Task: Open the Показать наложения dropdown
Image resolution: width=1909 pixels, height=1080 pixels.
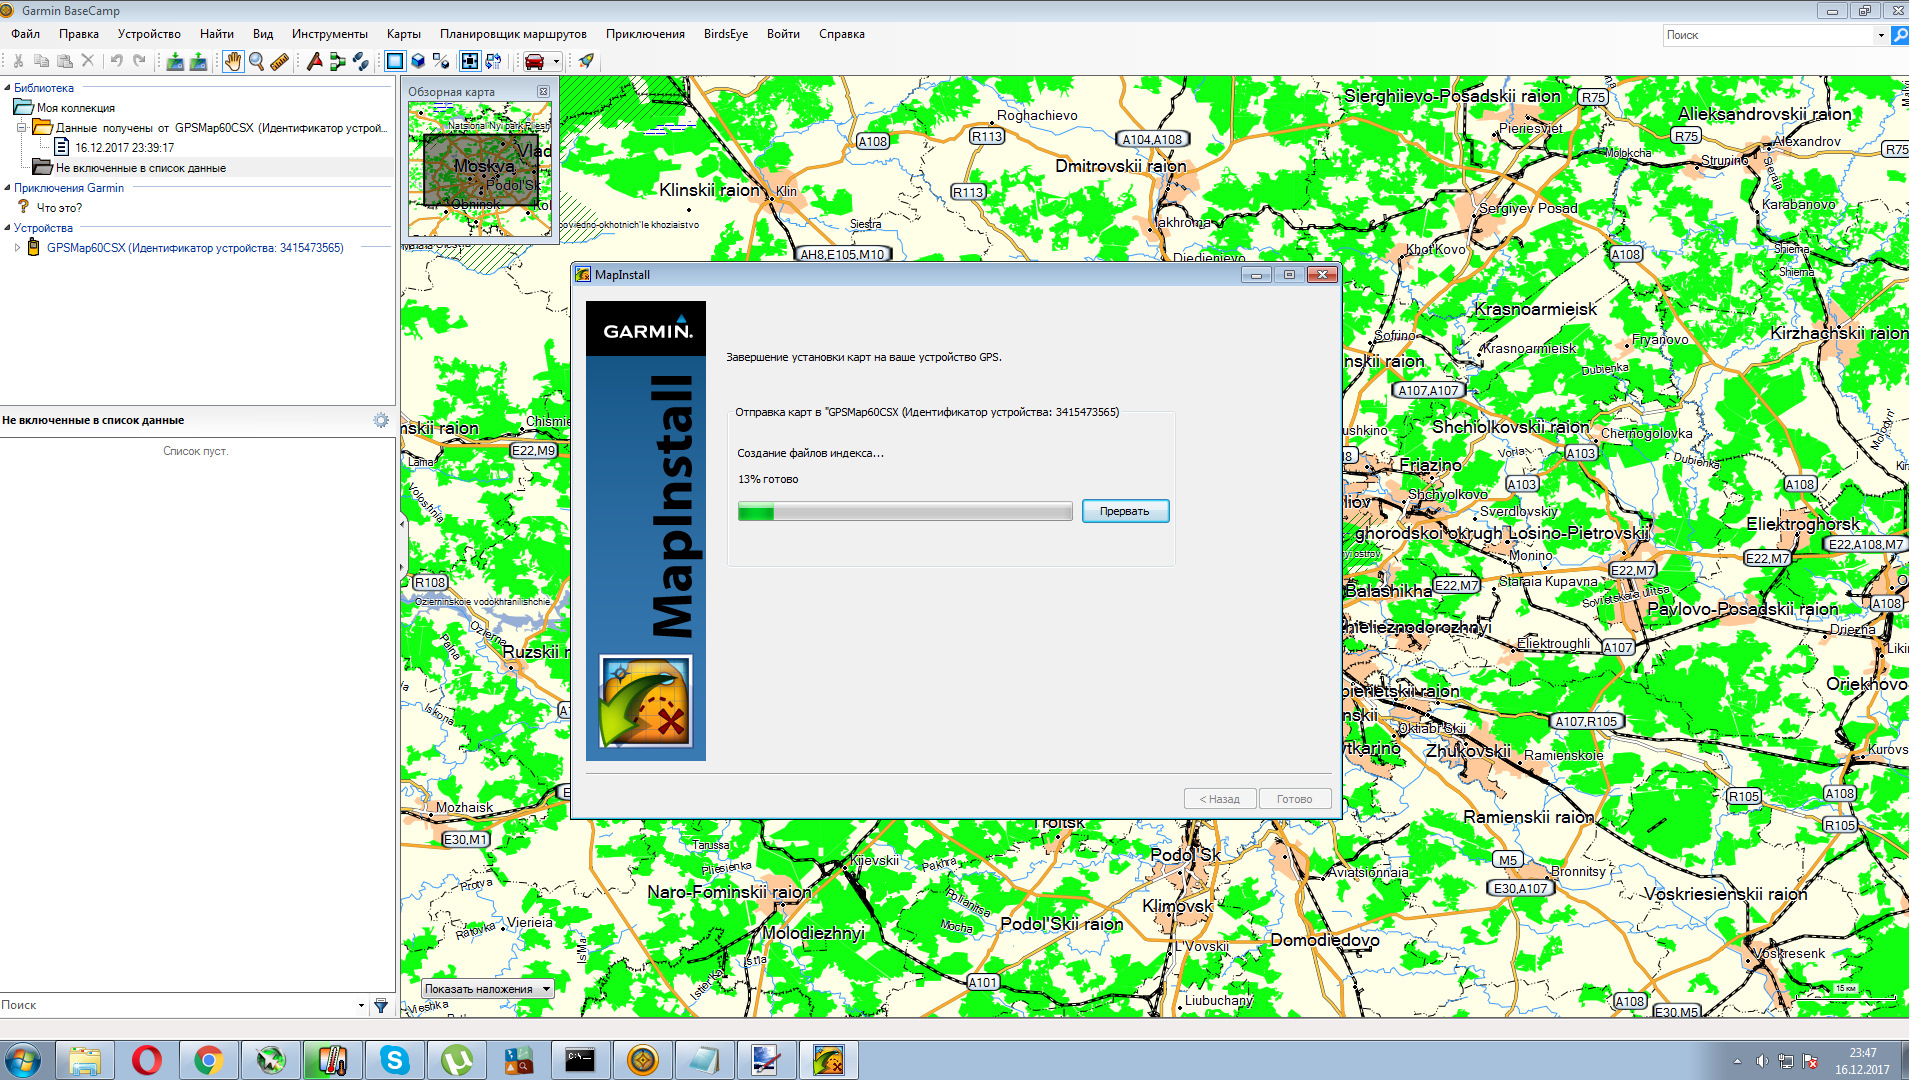Action: (487, 989)
